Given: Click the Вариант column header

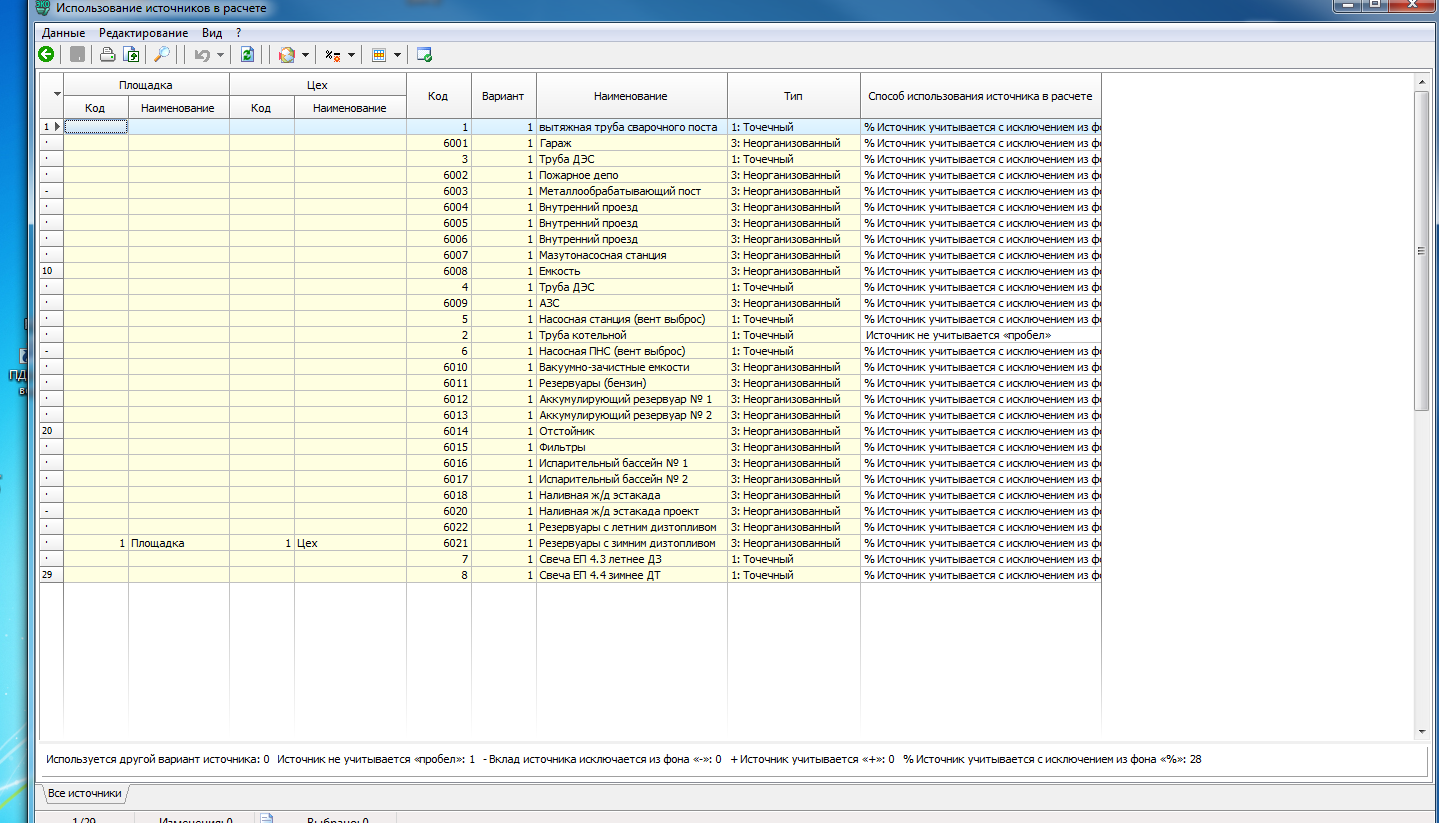Looking at the screenshot, I should (x=503, y=96).
